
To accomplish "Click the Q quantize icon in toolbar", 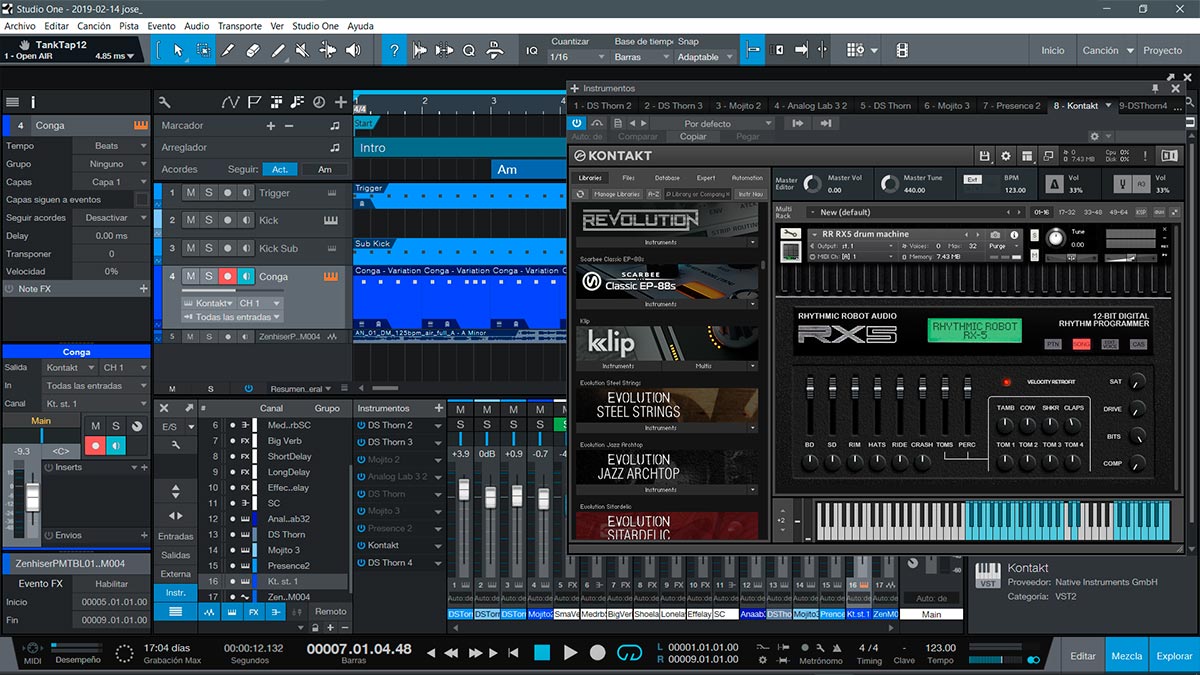I will coord(468,50).
